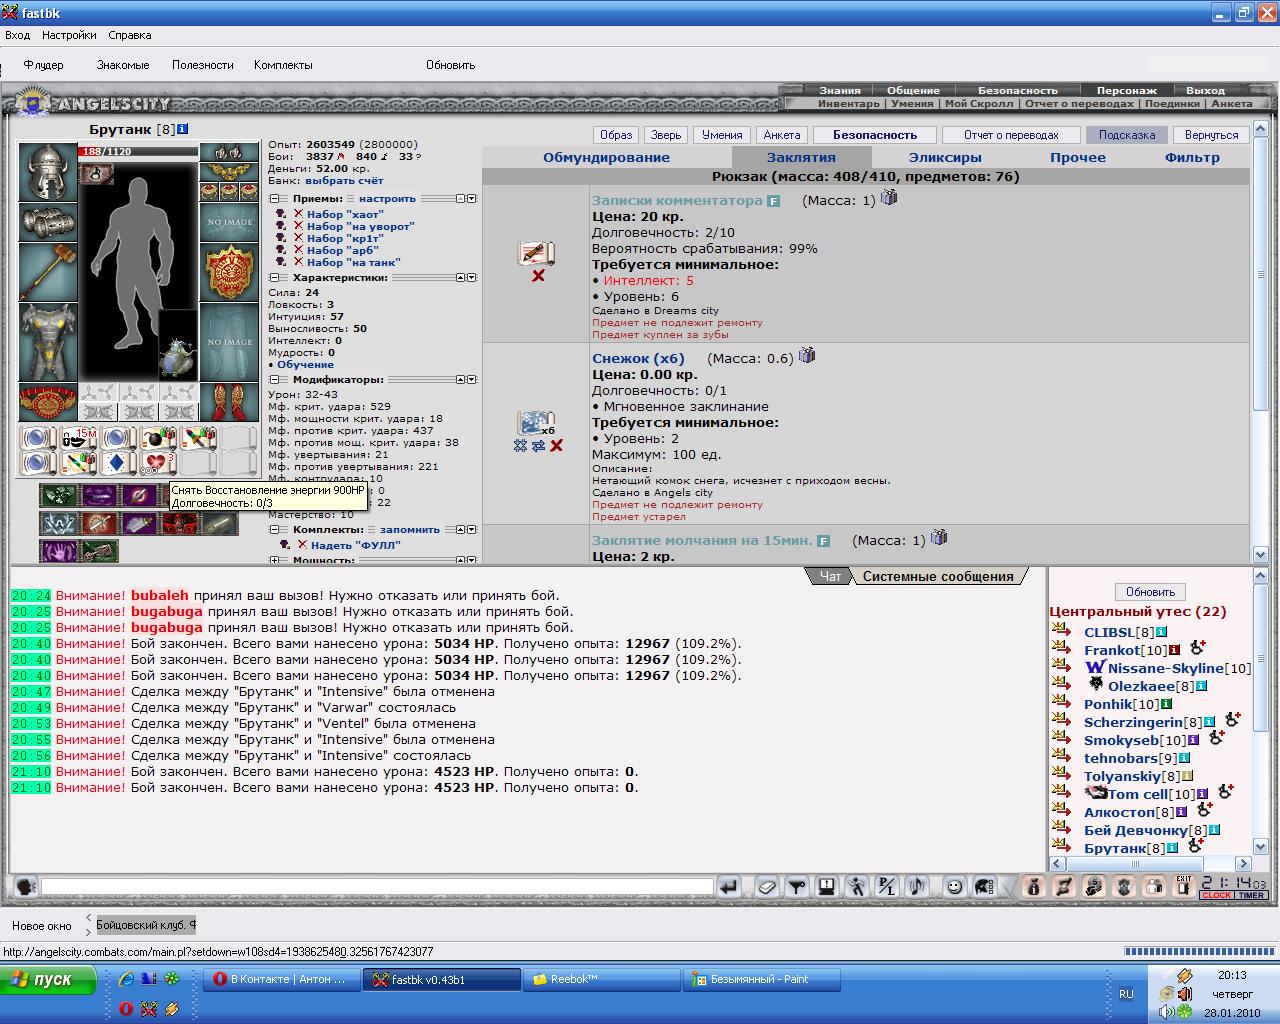Use the Снежок x6 snowball scroll icon
The height and width of the screenshot is (1024, 1280).
tap(534, 423)
